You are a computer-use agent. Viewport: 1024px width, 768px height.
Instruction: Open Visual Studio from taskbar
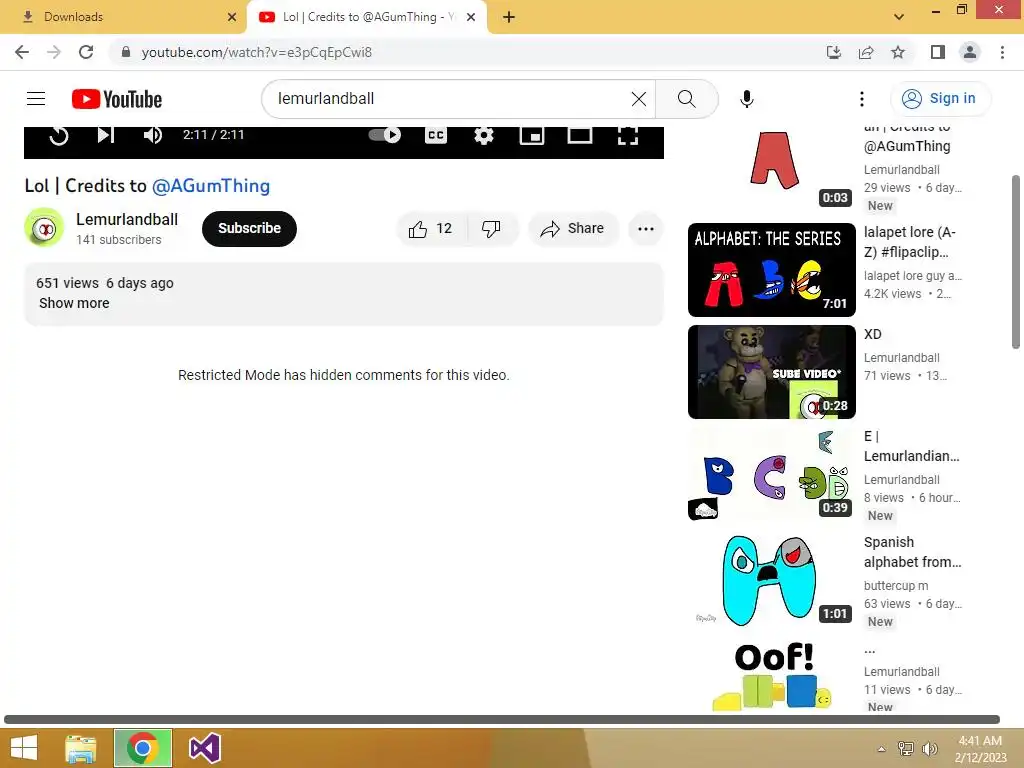(x=204, y=748)
